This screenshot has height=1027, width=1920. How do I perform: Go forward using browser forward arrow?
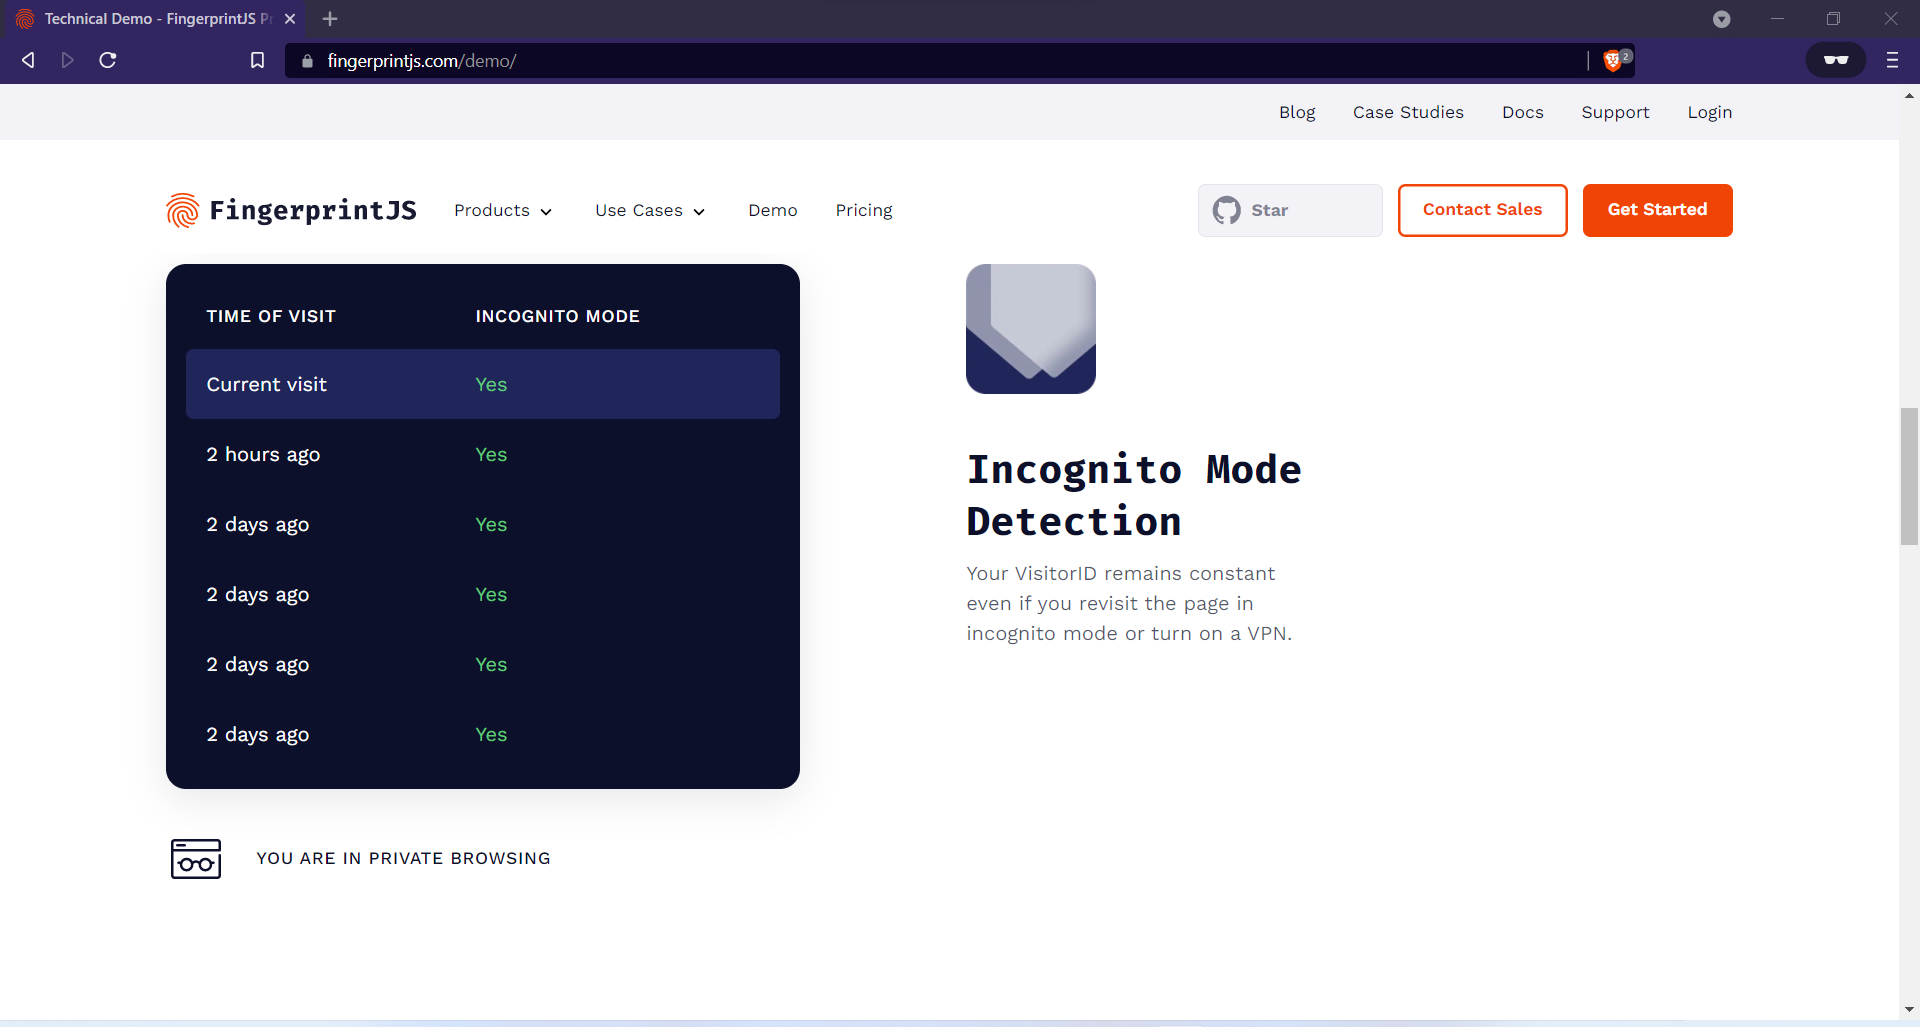pos(68,60)
